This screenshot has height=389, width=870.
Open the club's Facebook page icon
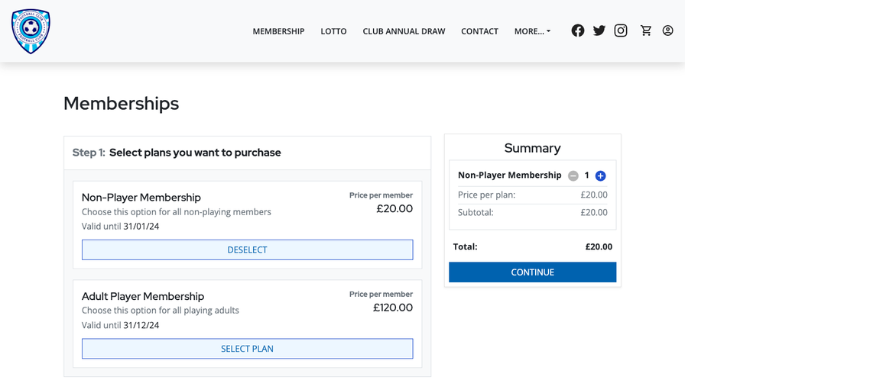tap(578, 31)
